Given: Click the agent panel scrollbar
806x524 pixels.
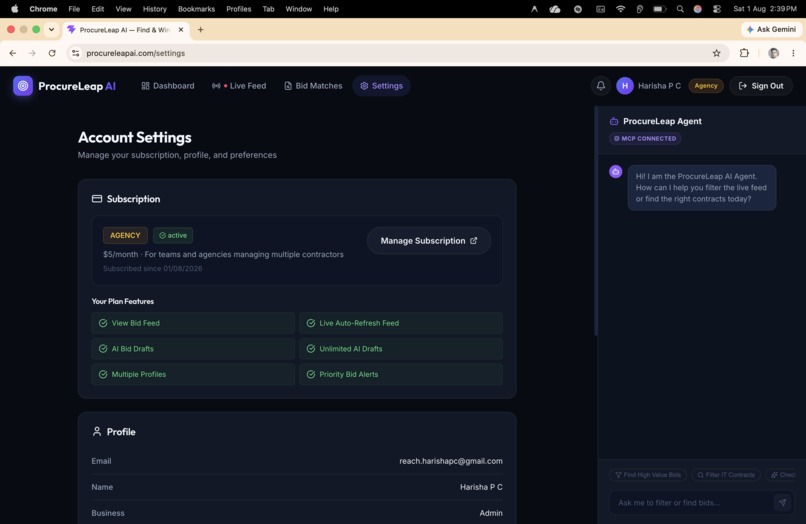Looking at the screenshot, I should click(x=596, y=221).
